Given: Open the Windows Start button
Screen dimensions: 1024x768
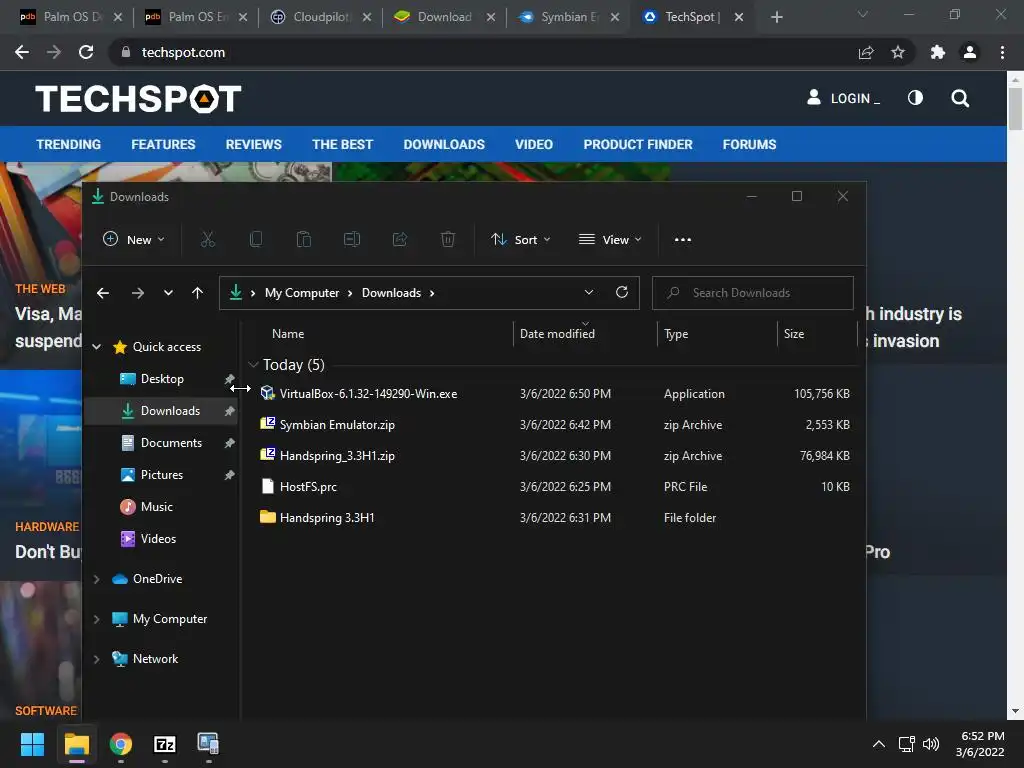Looking at the screenshot, I should (32, 744).
